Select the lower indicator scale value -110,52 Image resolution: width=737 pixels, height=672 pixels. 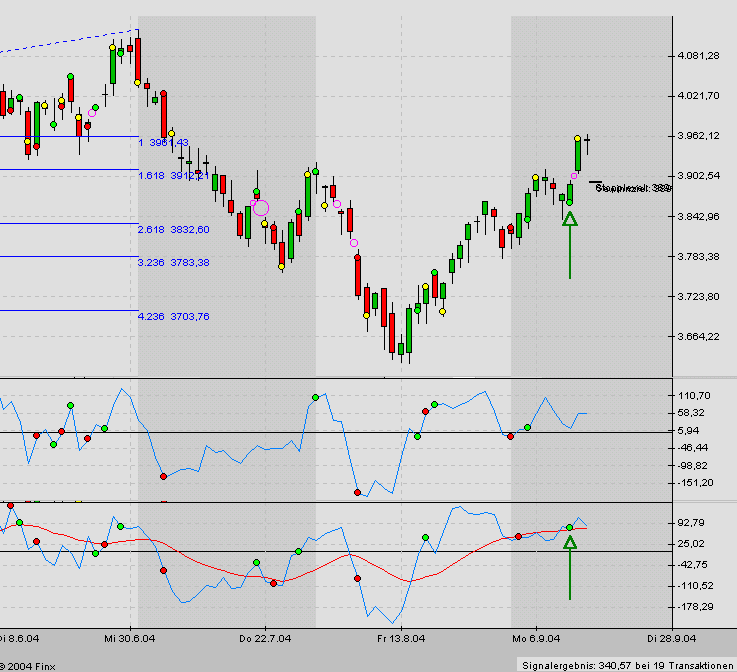pos(696,586)
